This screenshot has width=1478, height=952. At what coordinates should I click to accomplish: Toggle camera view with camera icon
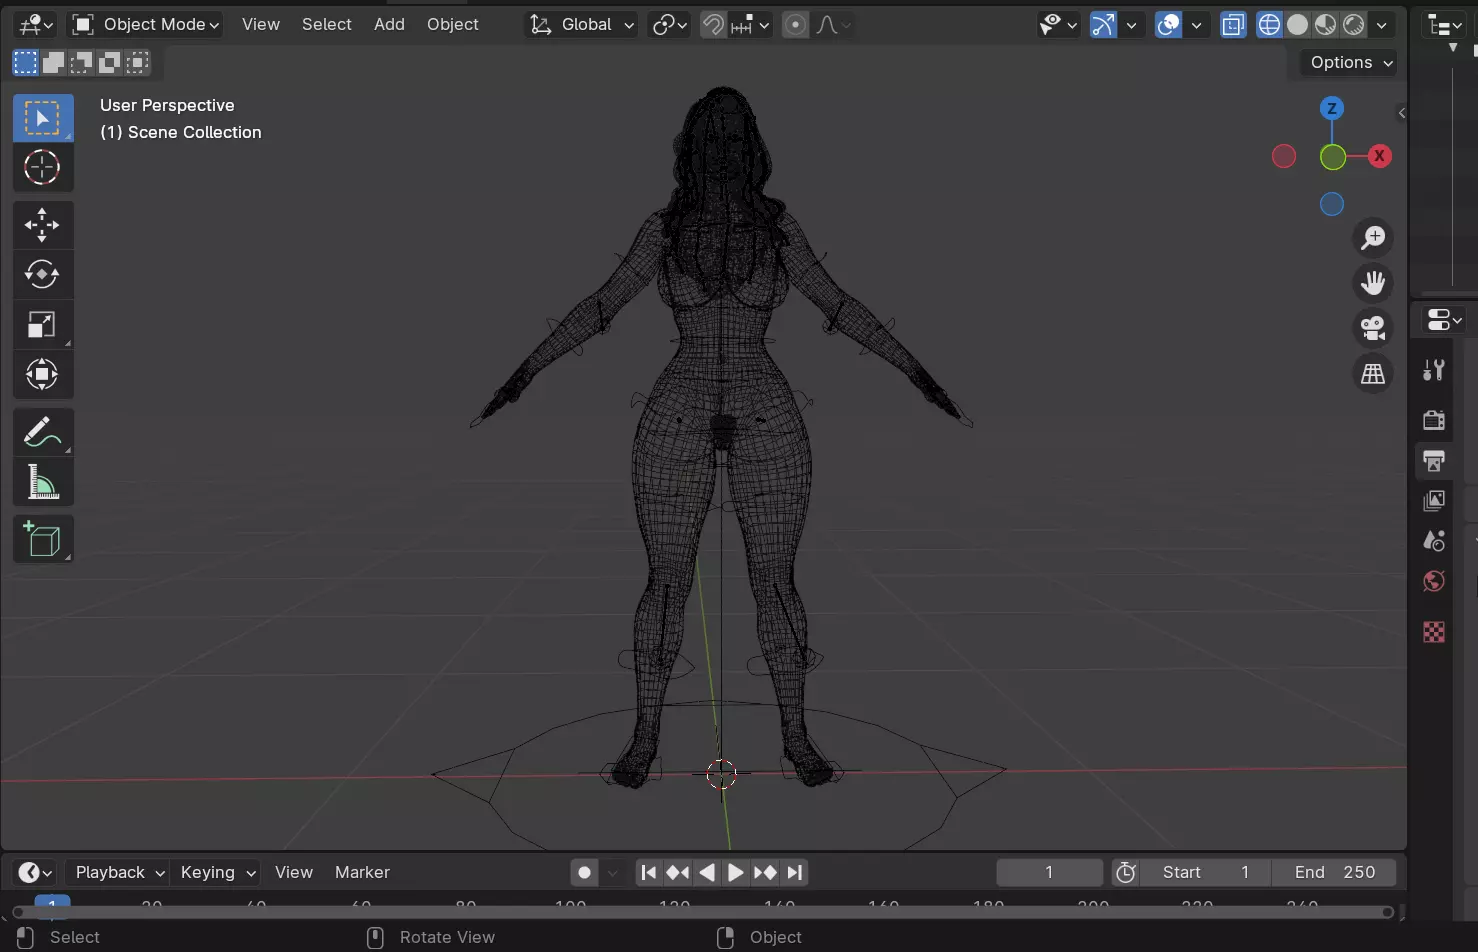coord(1373,328)
